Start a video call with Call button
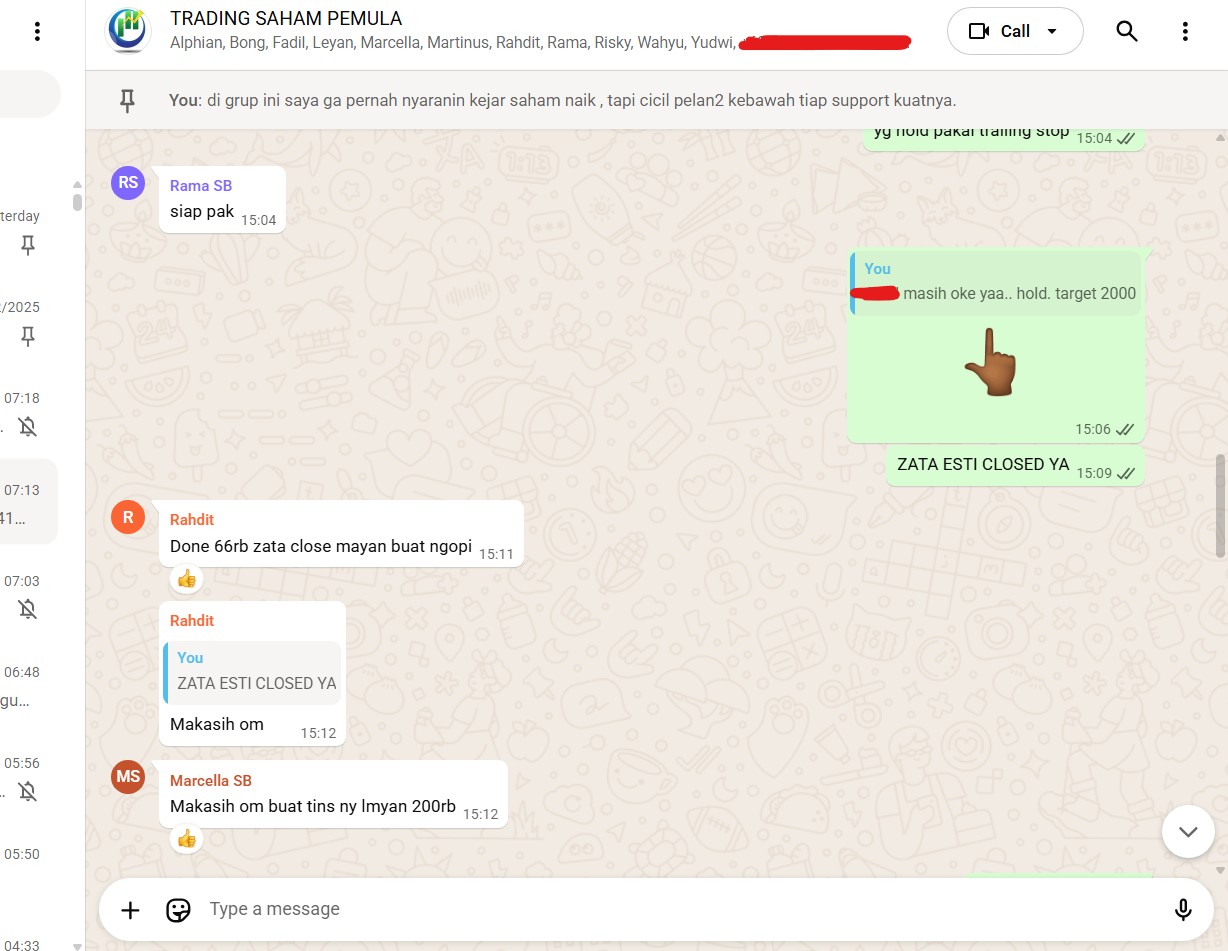The height and width of the screenshot is (951, 1228). click(1000, 31)
